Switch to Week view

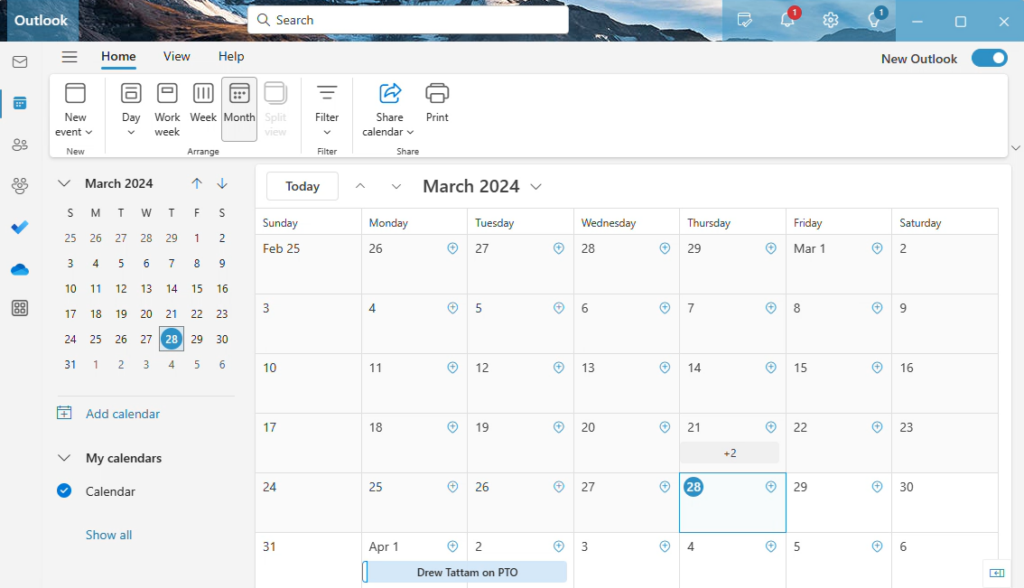[x=203, y=102]
